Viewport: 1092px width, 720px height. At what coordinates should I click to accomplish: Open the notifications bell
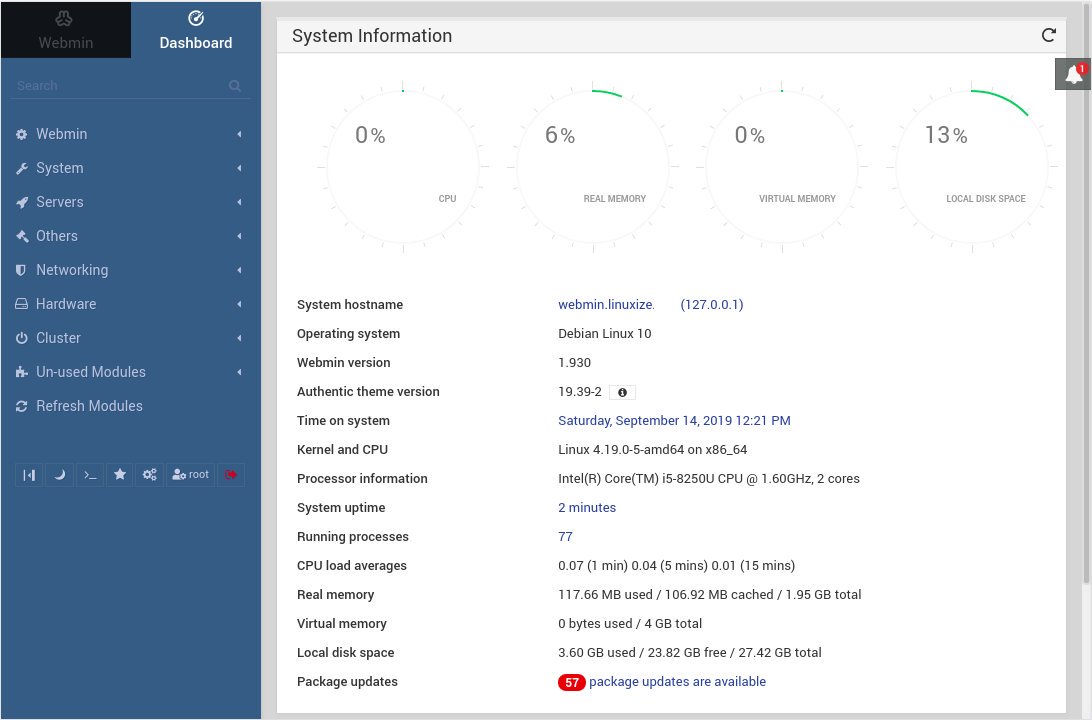(x=1071, y=73)
